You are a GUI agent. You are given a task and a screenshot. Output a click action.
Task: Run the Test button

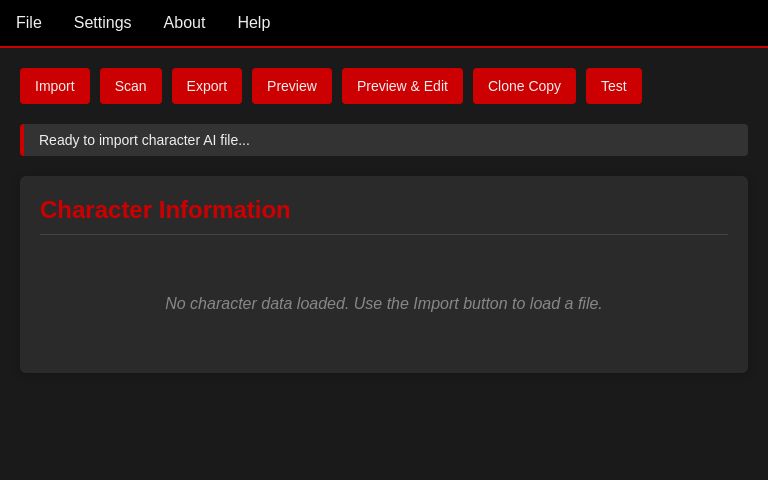click(x=613, y=86)
